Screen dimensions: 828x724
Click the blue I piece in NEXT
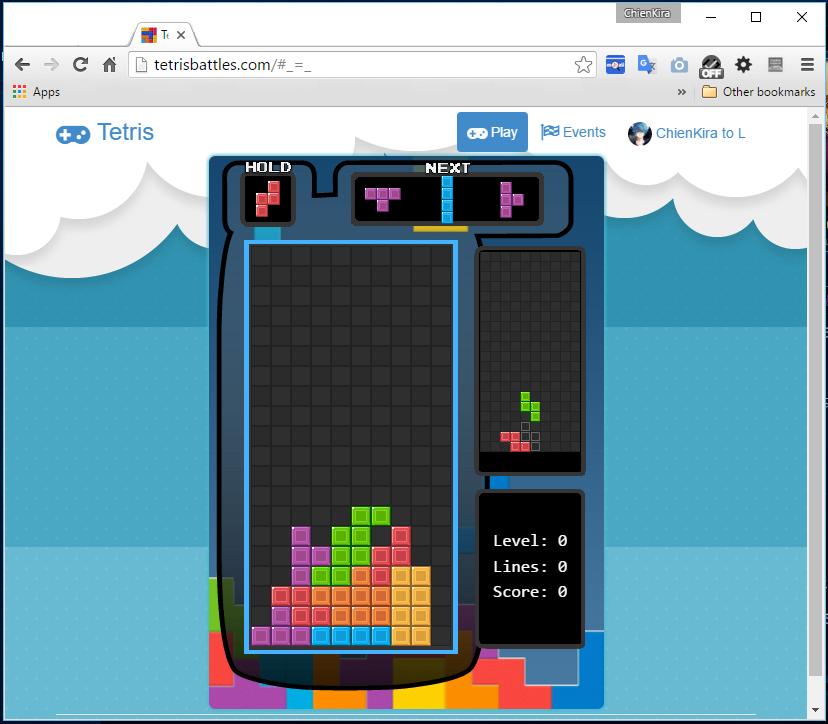447,200
